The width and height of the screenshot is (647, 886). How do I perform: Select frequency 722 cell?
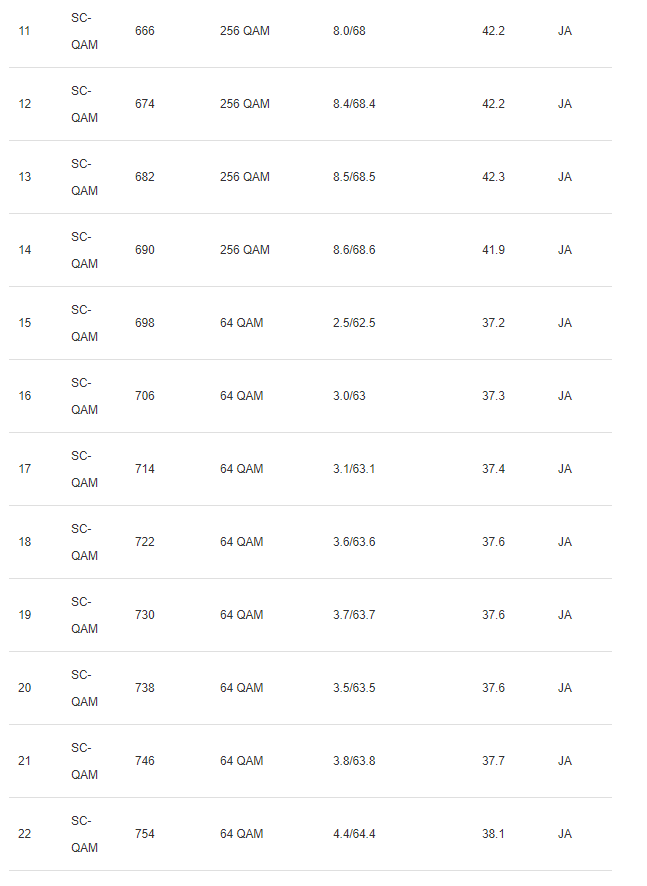pyautogui.click(x=145, y=542)
